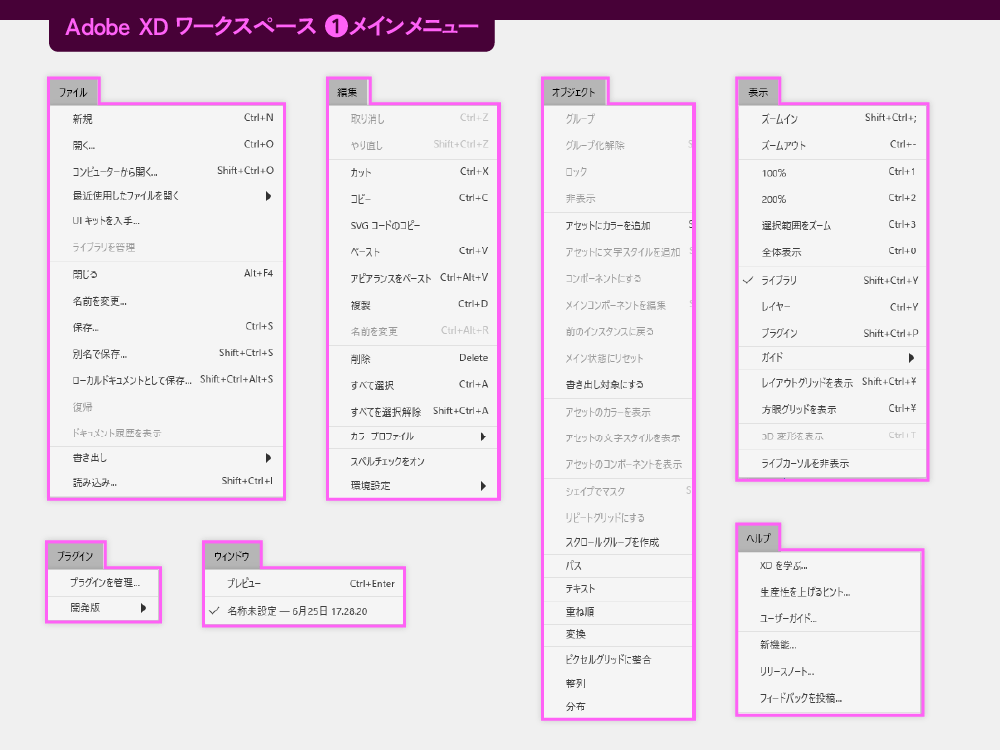The height and width of the screenshot is (750, 1000).
Task: Toggle ライブカーソルを非表示 in View menu
Action: point(832,464)
